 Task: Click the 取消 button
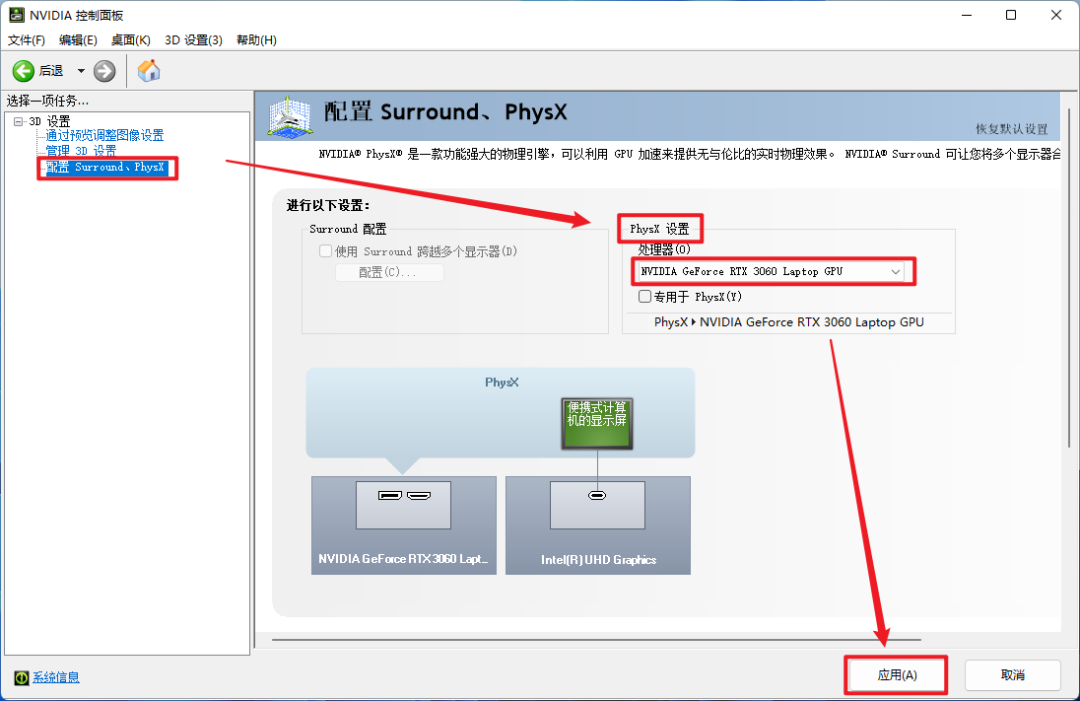tap(1012, 675)
